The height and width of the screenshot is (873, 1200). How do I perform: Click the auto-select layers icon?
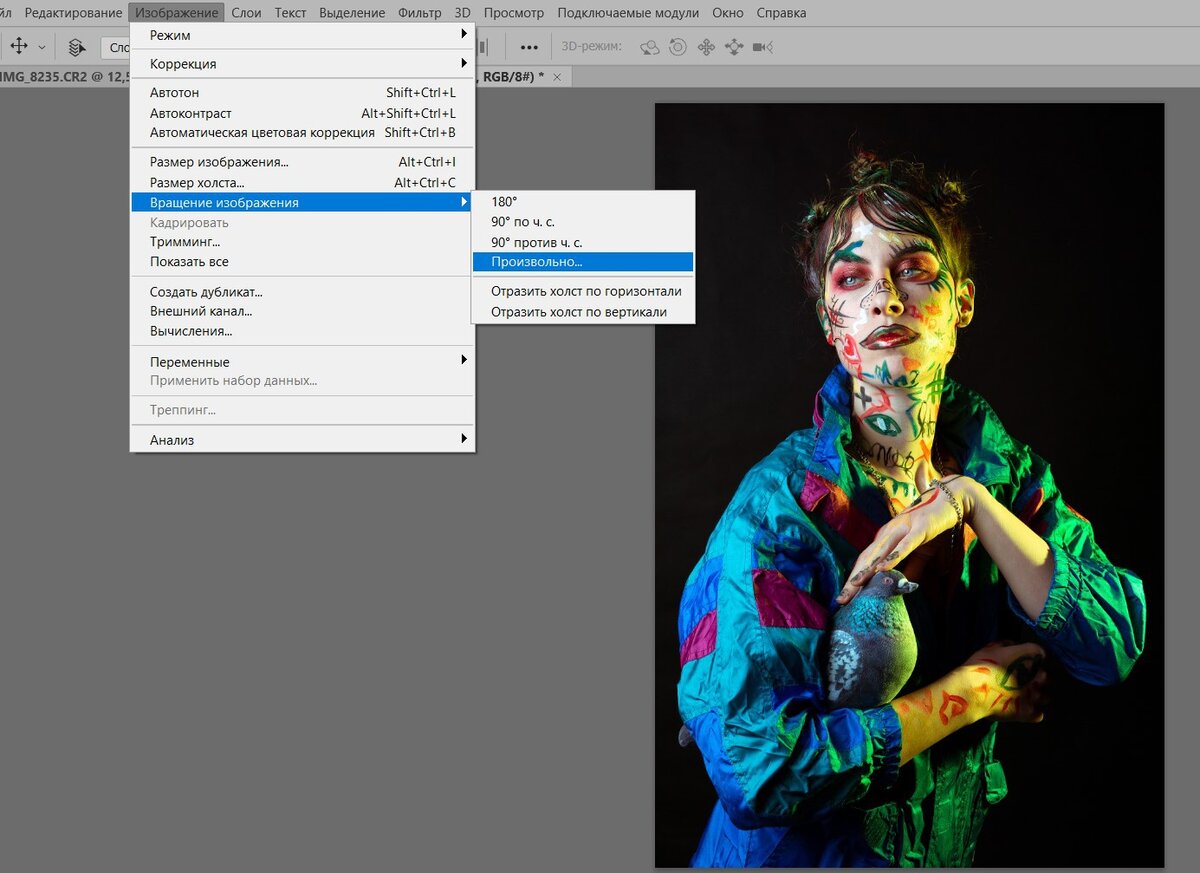point(76,47)
